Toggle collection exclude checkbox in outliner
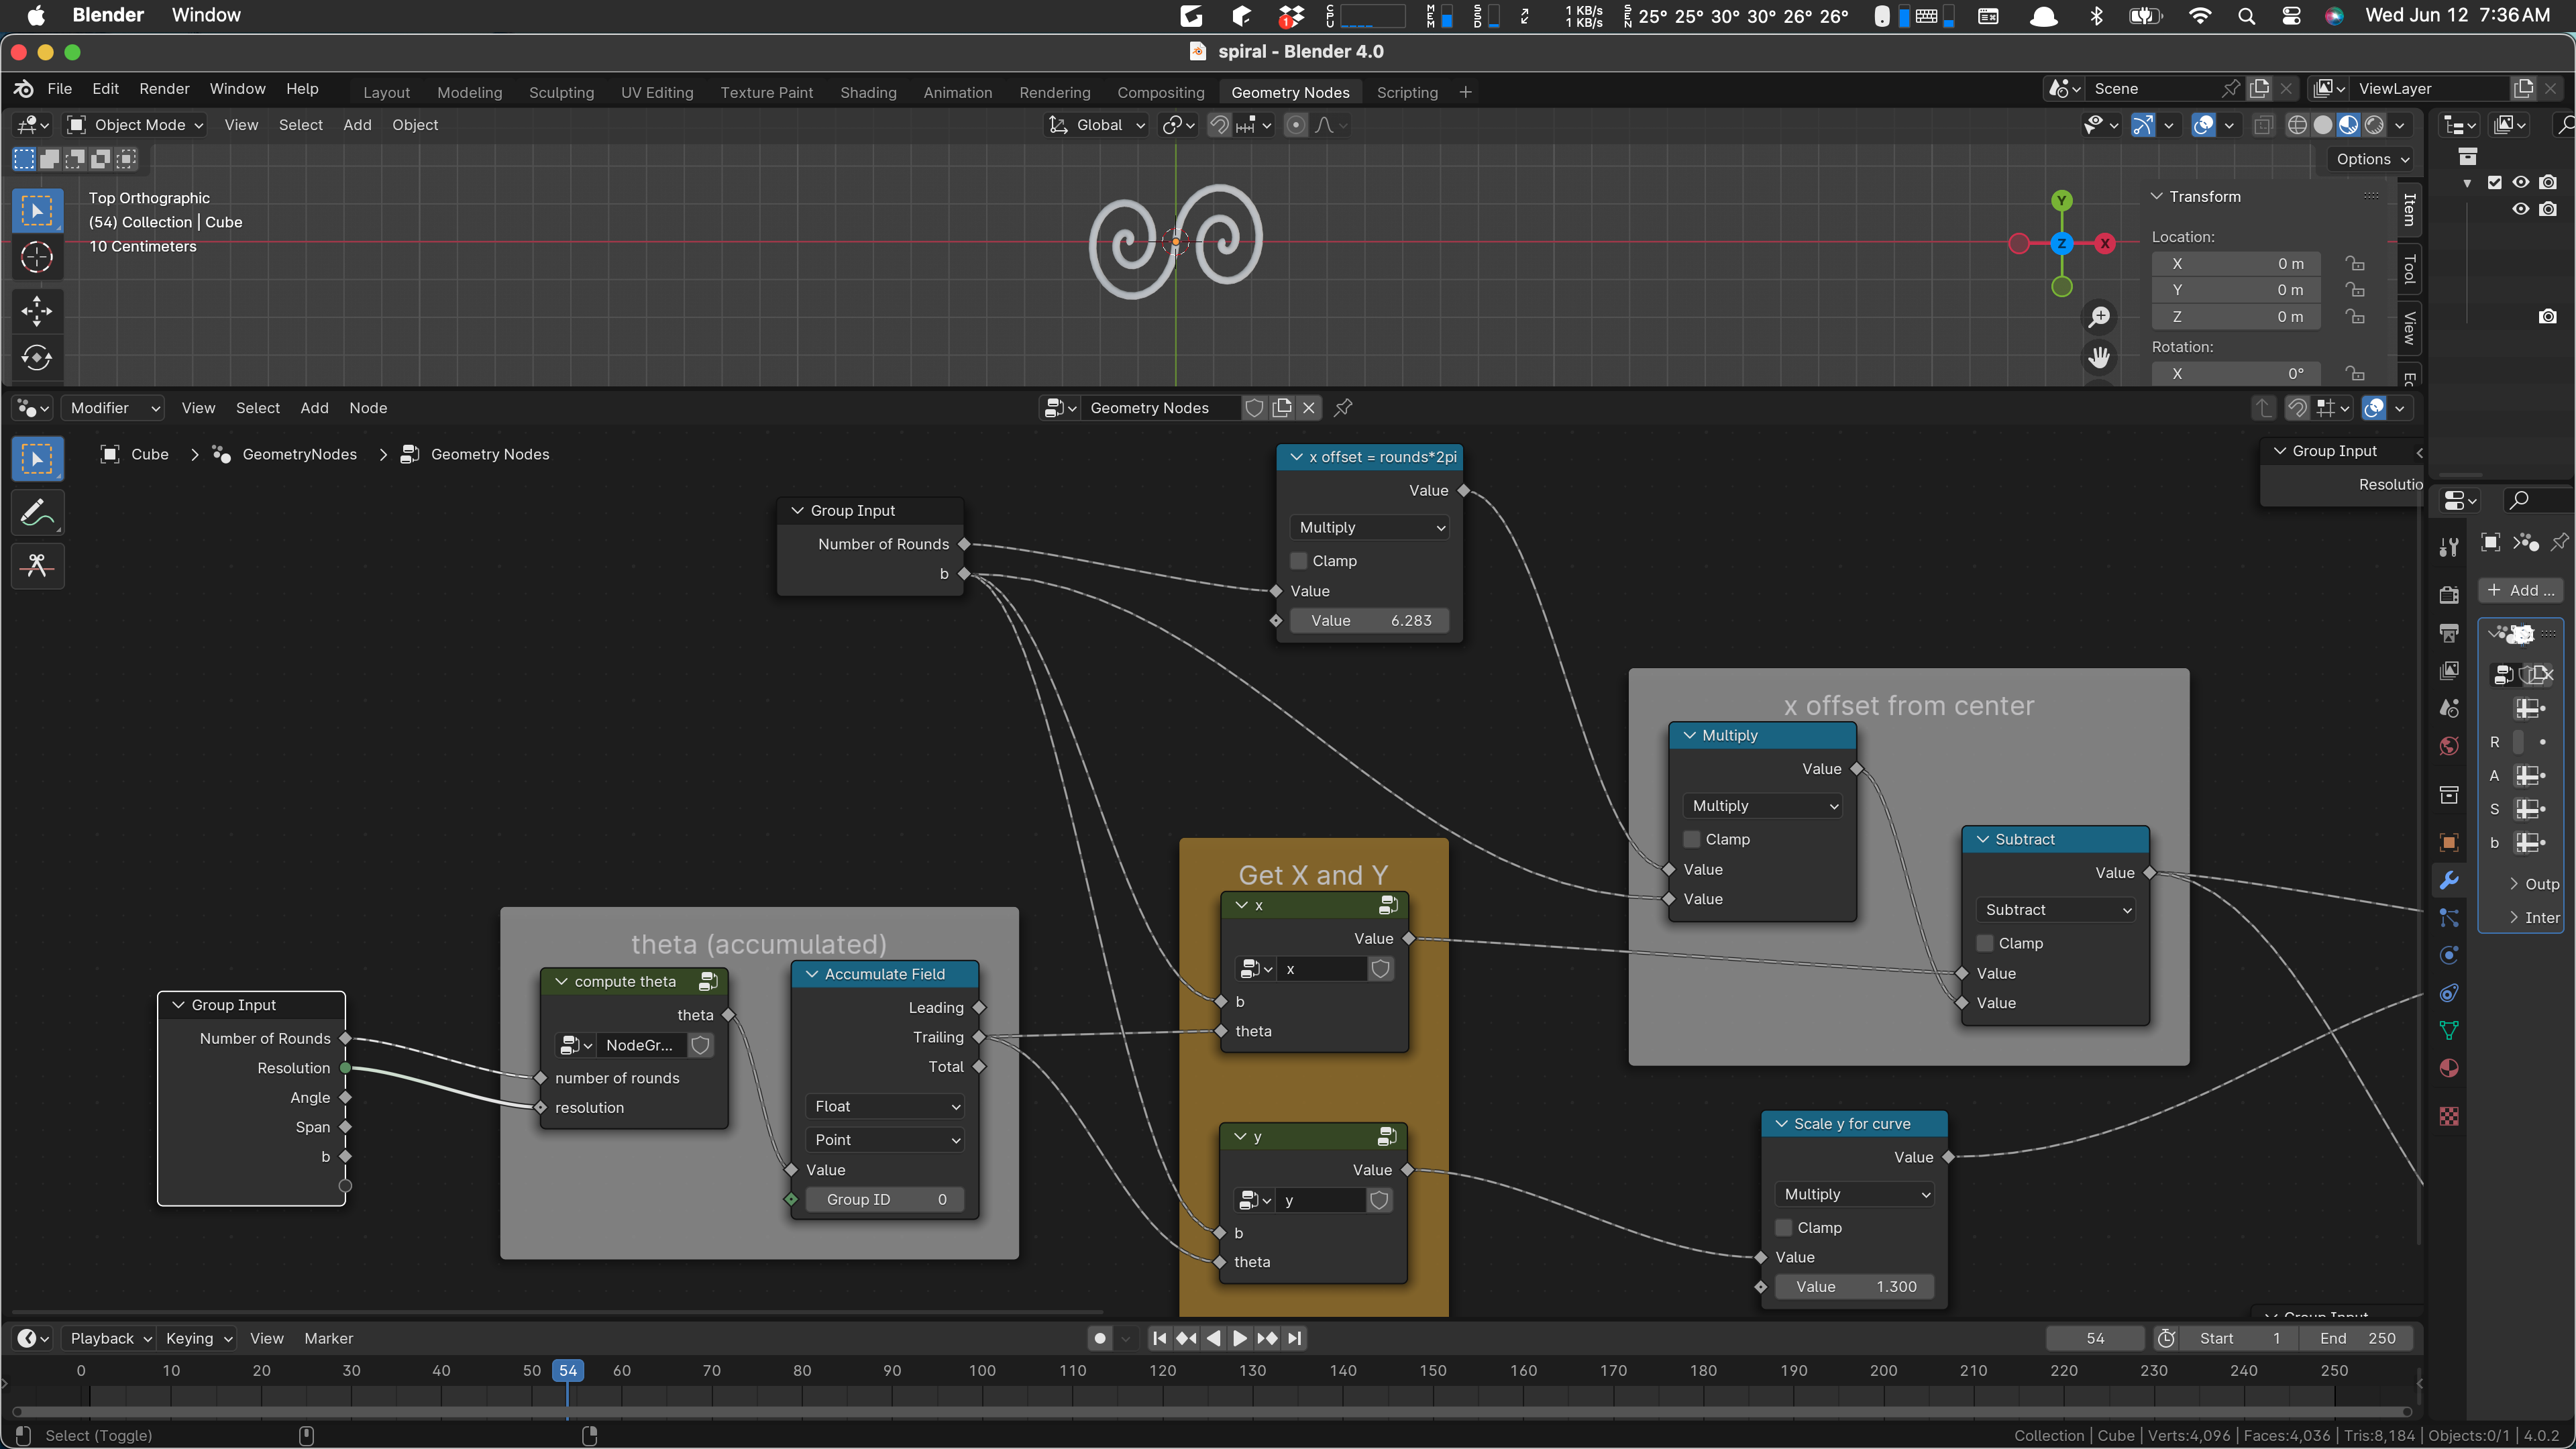 tap(2495, 182)
